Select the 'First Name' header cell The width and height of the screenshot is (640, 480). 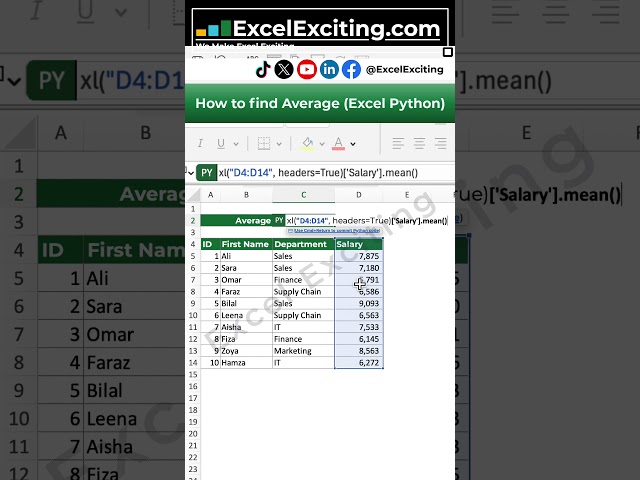247,244
